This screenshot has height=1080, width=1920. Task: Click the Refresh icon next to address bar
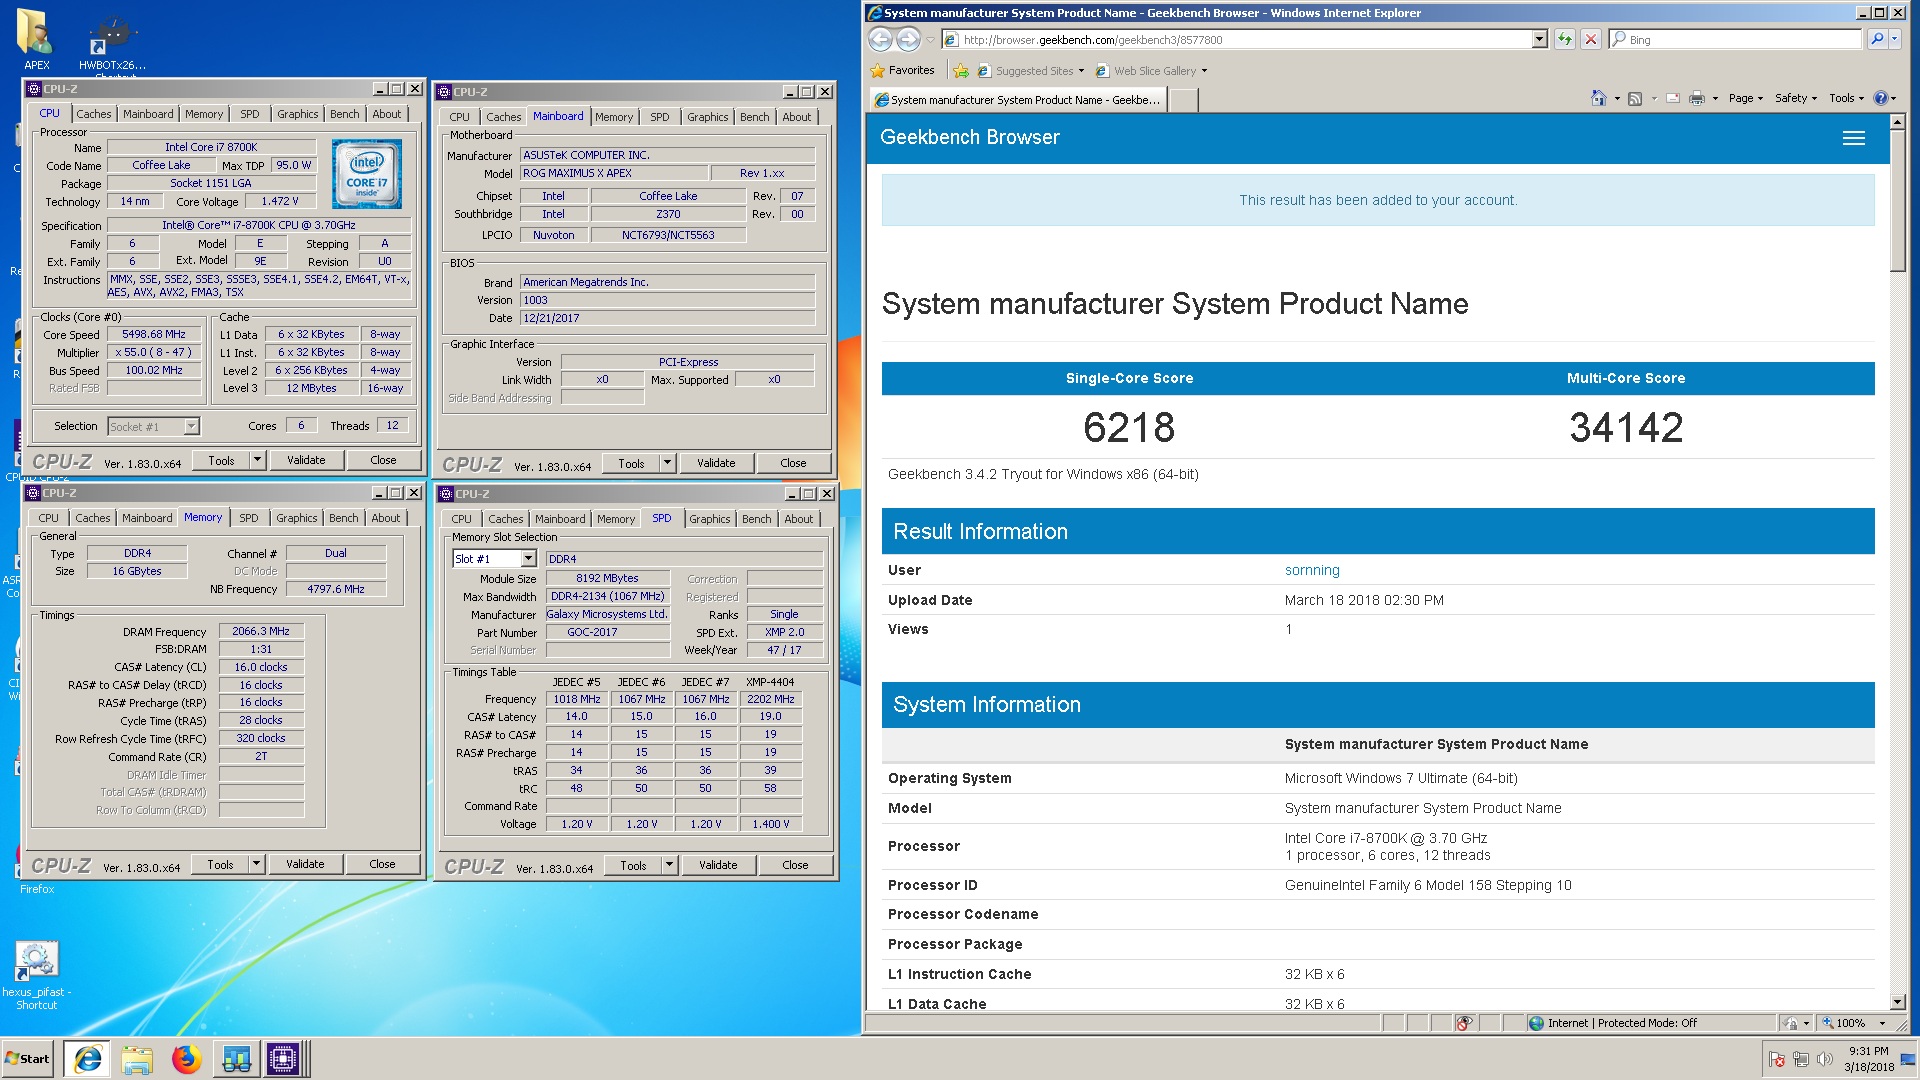click(1564, 39)
